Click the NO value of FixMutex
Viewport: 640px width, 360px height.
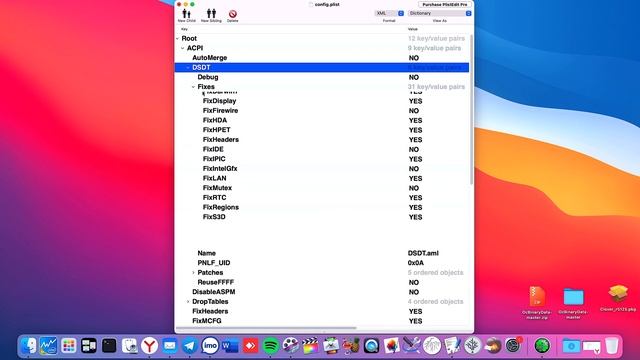click(x=414, y=188)
